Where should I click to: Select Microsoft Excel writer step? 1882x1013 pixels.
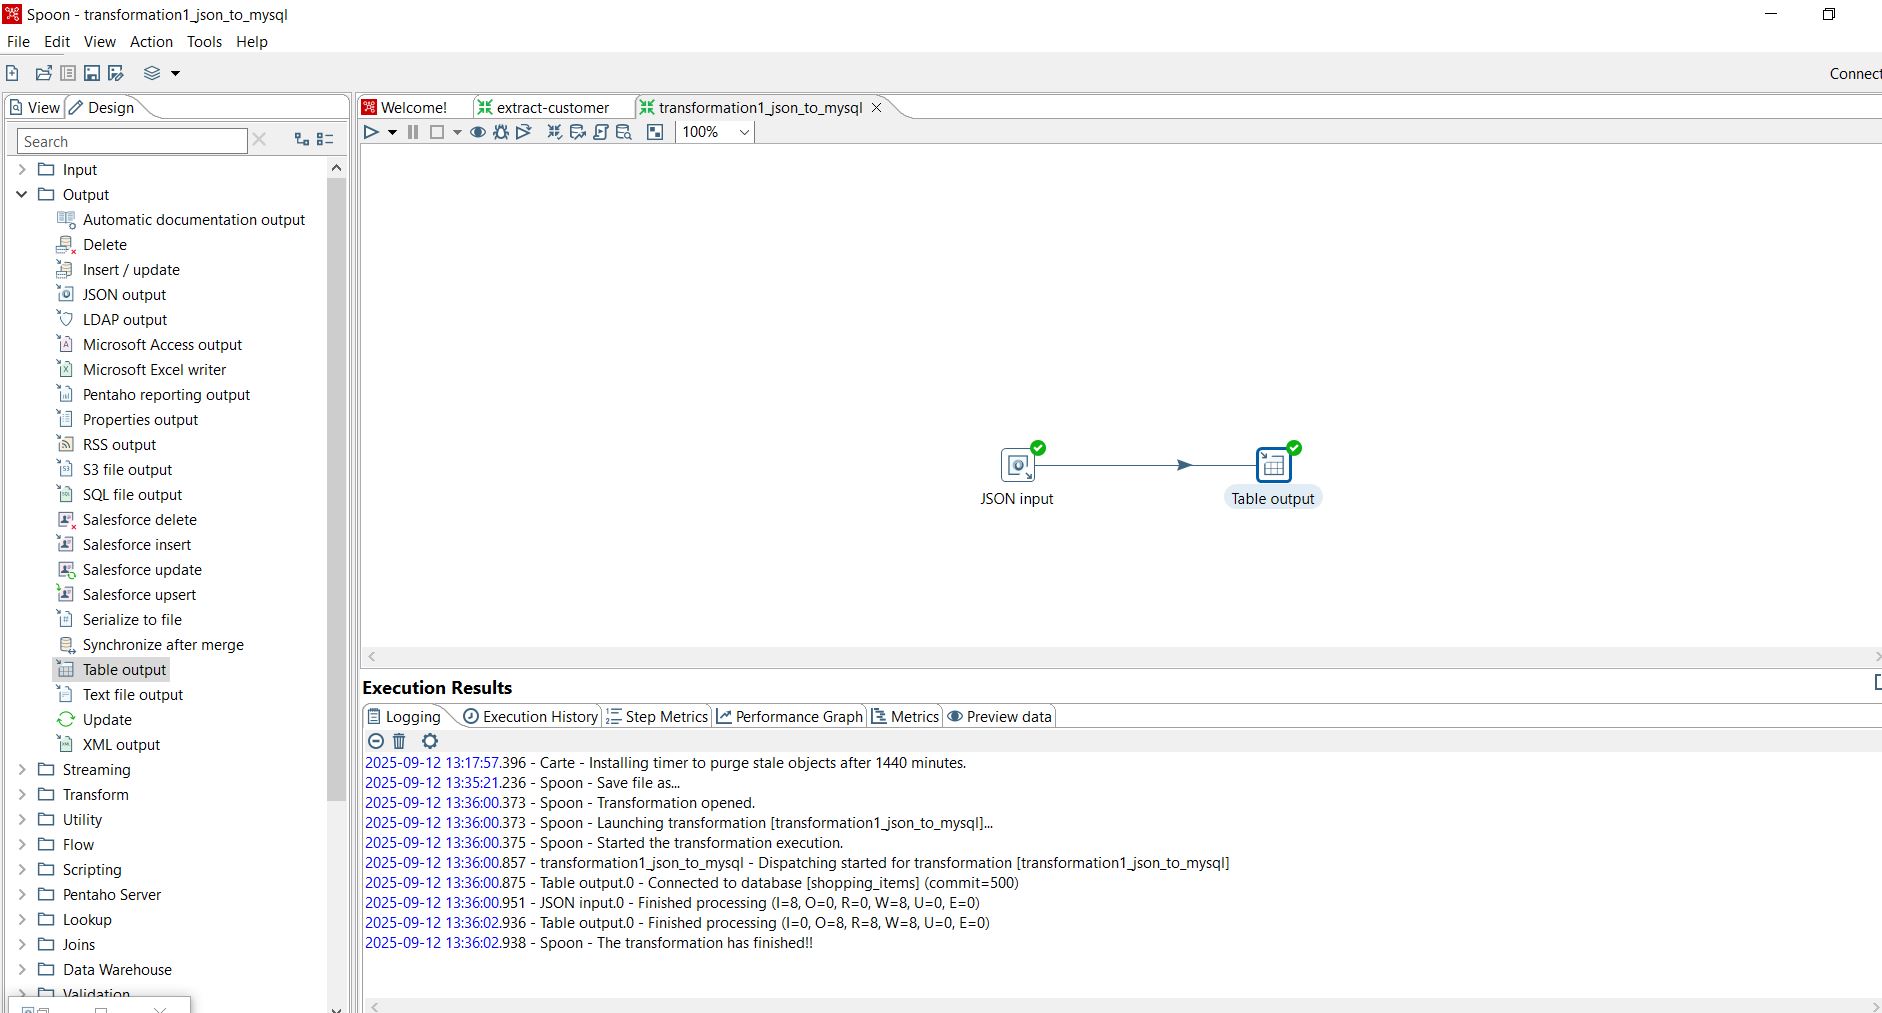pyautogui.click(x=154, y=369)
